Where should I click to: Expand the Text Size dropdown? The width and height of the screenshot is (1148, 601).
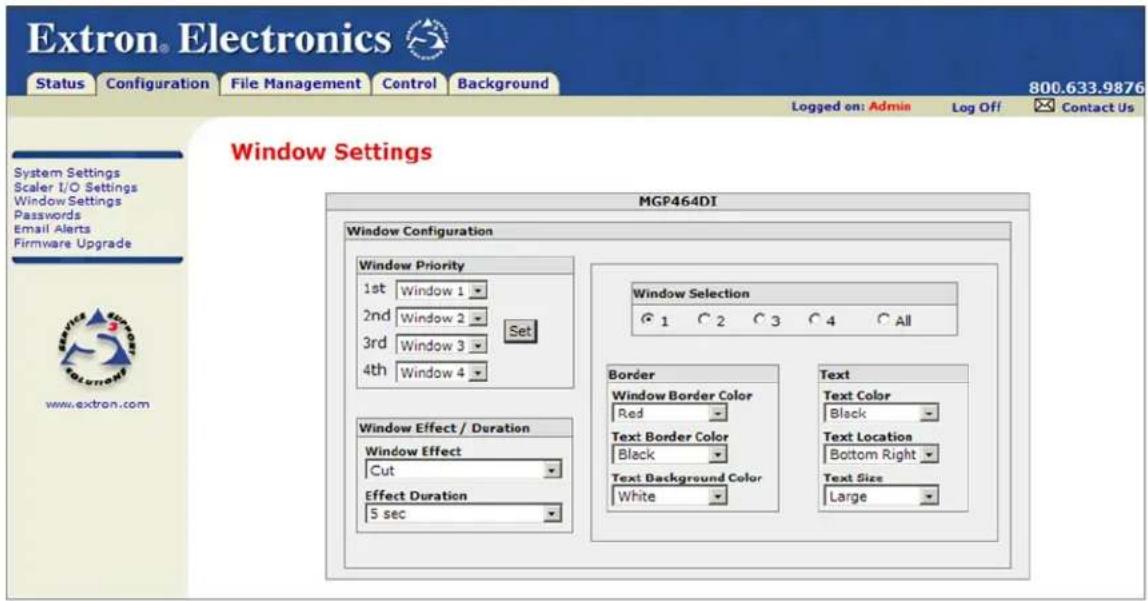(x=881, y=496)
